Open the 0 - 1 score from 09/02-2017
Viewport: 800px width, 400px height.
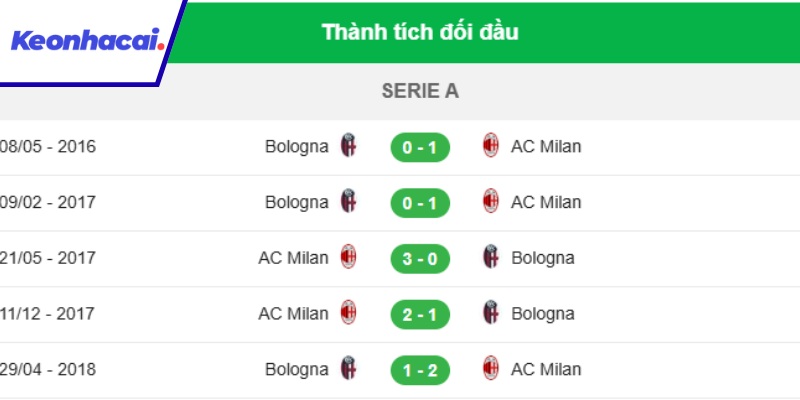(420, 203)
